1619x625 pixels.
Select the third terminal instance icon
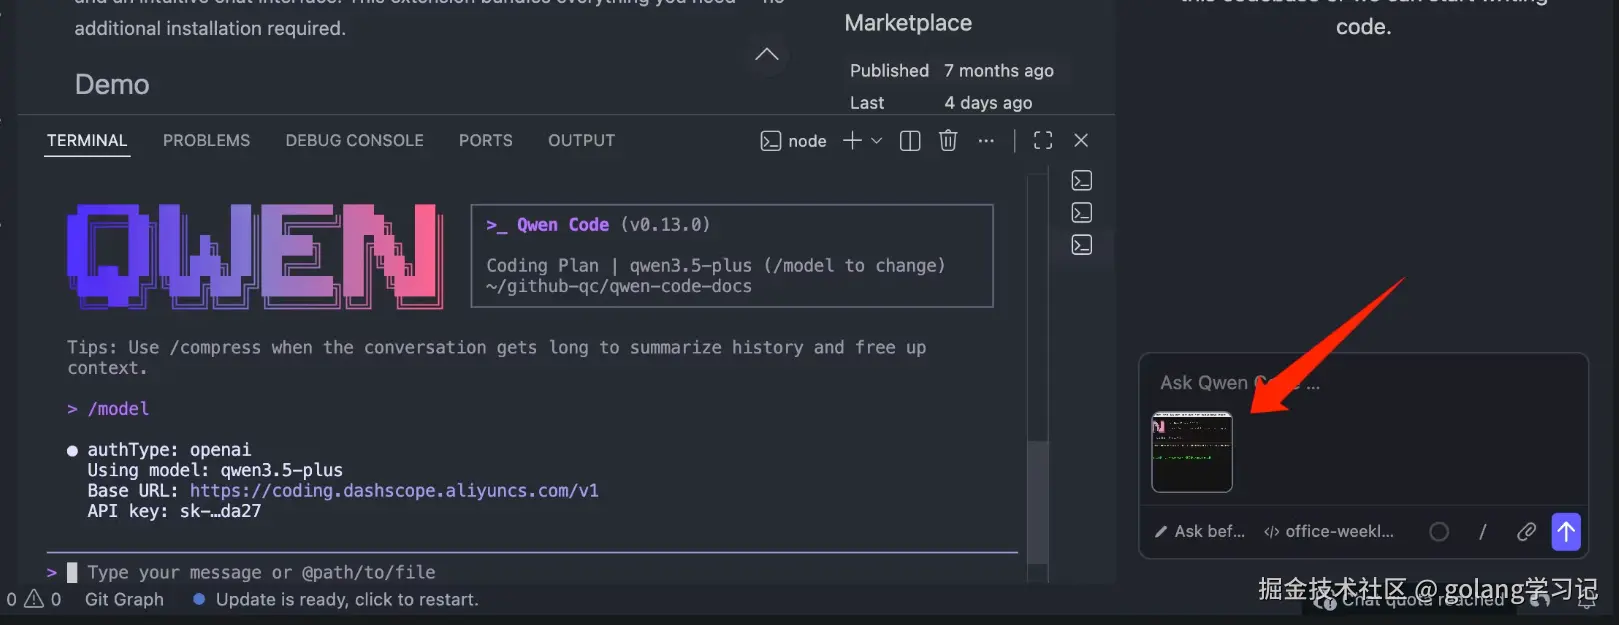coord(1082,245)
